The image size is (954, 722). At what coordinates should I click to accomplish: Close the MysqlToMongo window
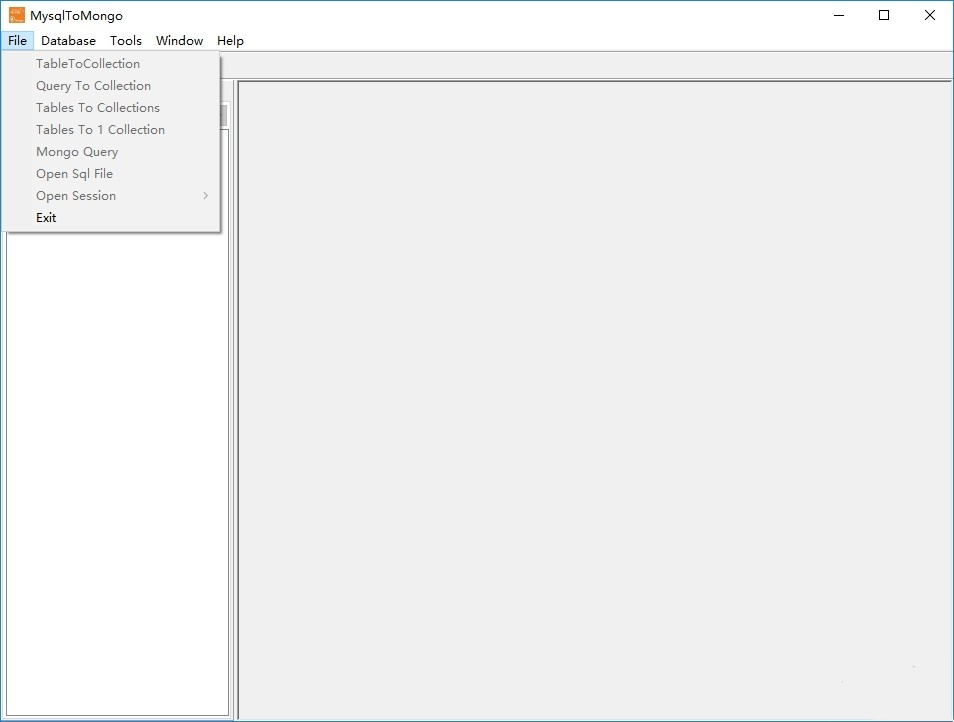930,15
